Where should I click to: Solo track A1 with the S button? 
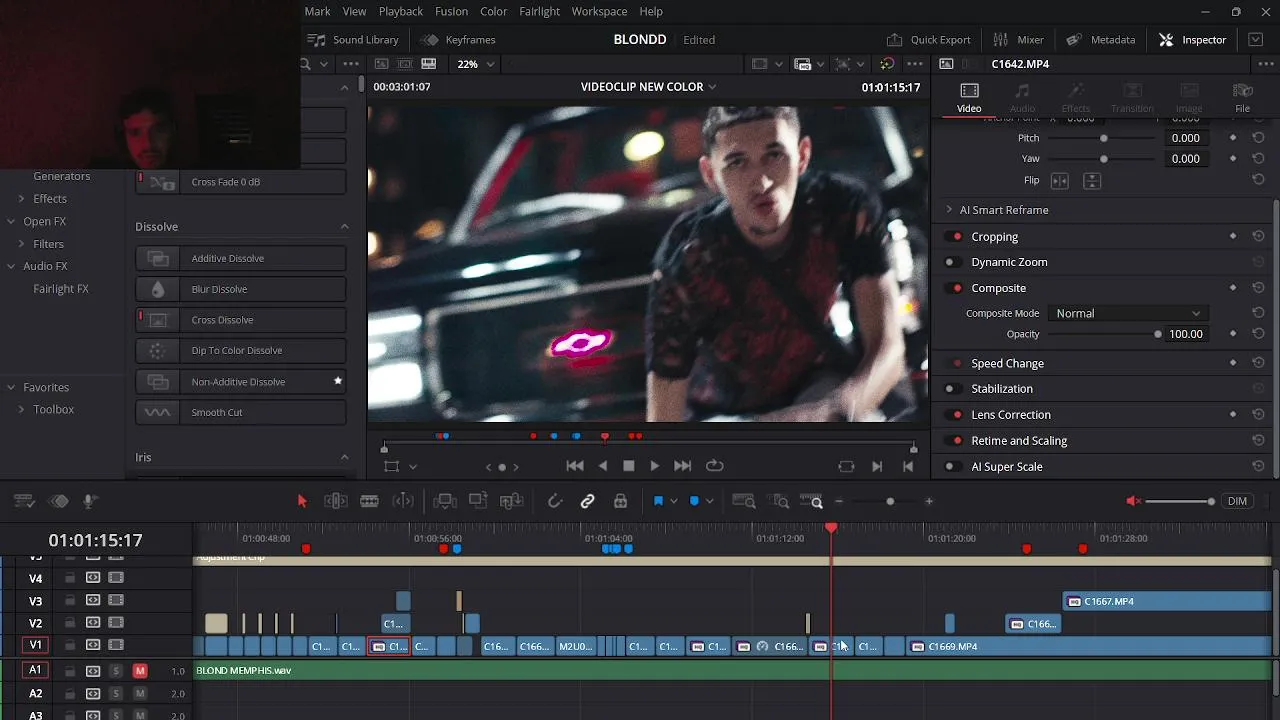[116, 671]
